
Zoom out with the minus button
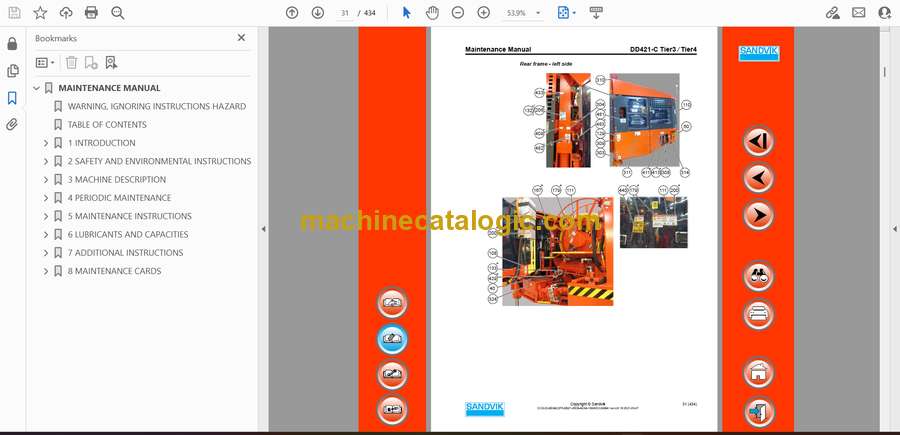(457, 13)
